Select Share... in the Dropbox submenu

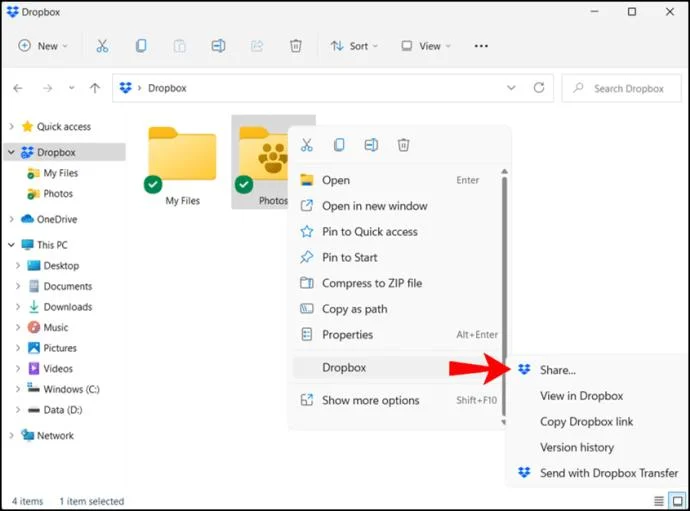coord(596,370)
